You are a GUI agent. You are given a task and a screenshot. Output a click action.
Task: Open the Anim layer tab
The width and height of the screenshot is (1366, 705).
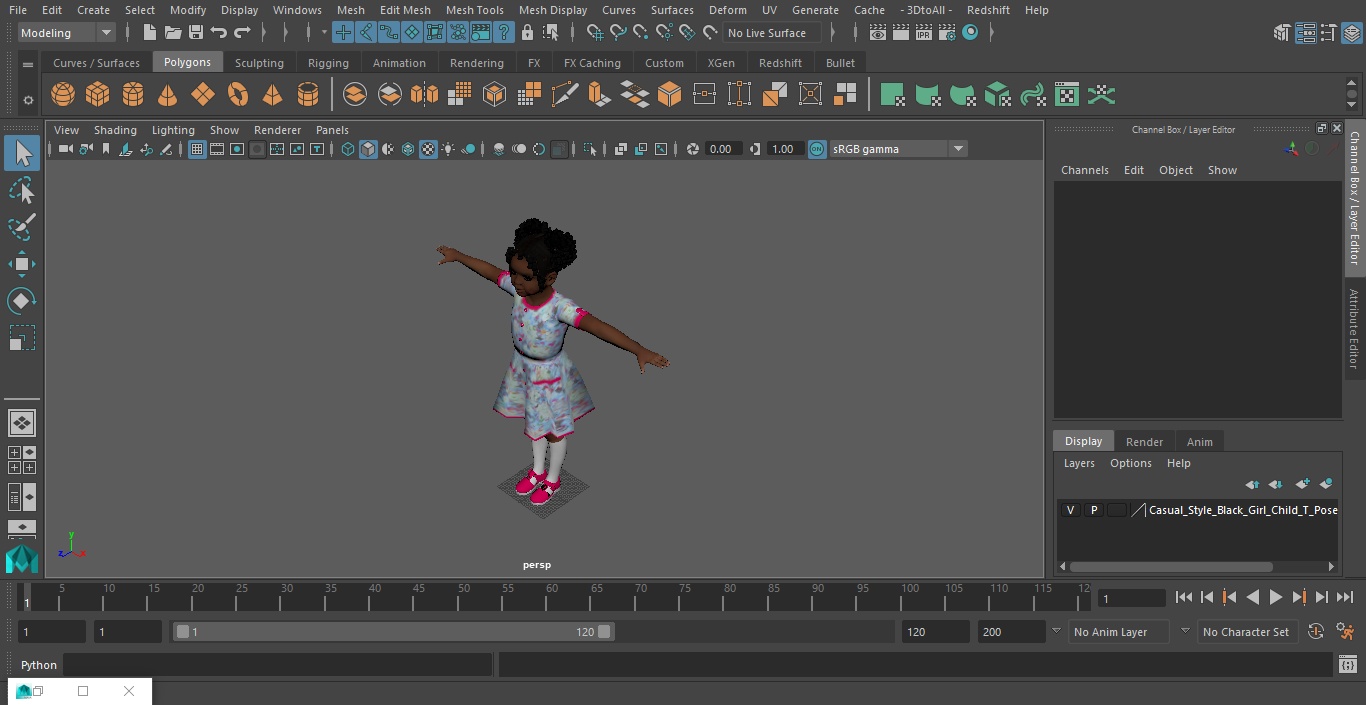click(x=1199, y=441)
